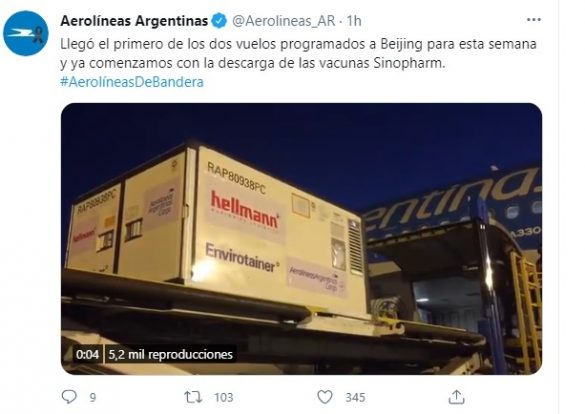Like the tweet with heart icon
585x414 pixels.
coord(325,397)
